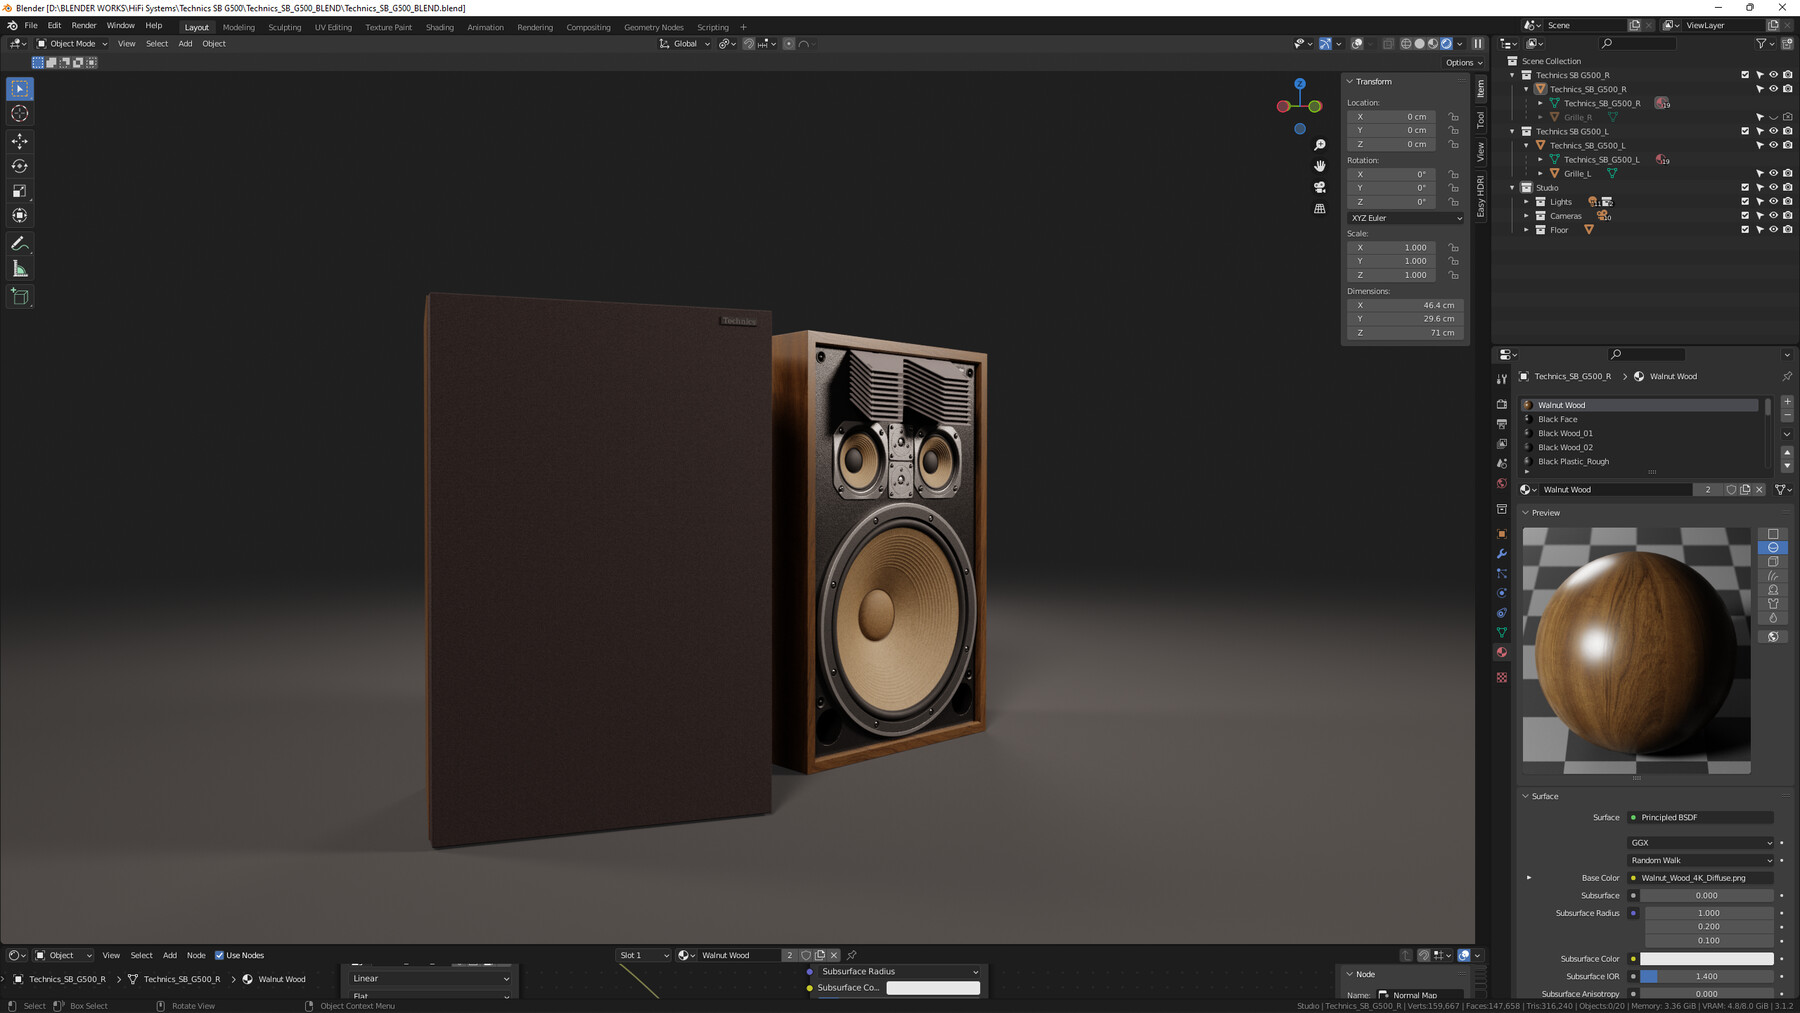Select the Move tool in the toolbar
The image size is (1800, 1013).
point(19,141)
